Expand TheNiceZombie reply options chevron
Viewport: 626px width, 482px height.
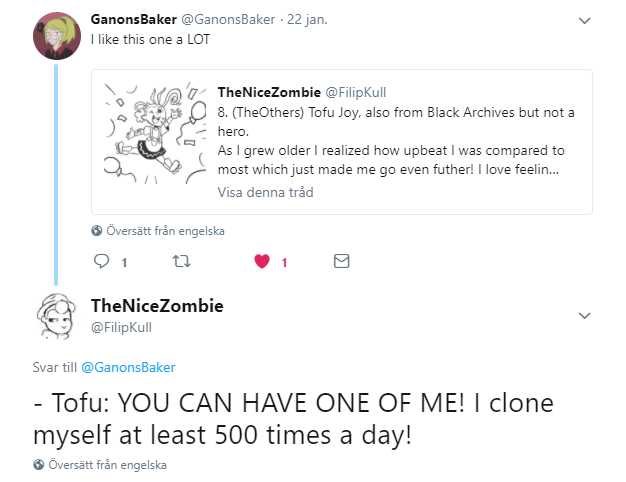tap(585, 316)
